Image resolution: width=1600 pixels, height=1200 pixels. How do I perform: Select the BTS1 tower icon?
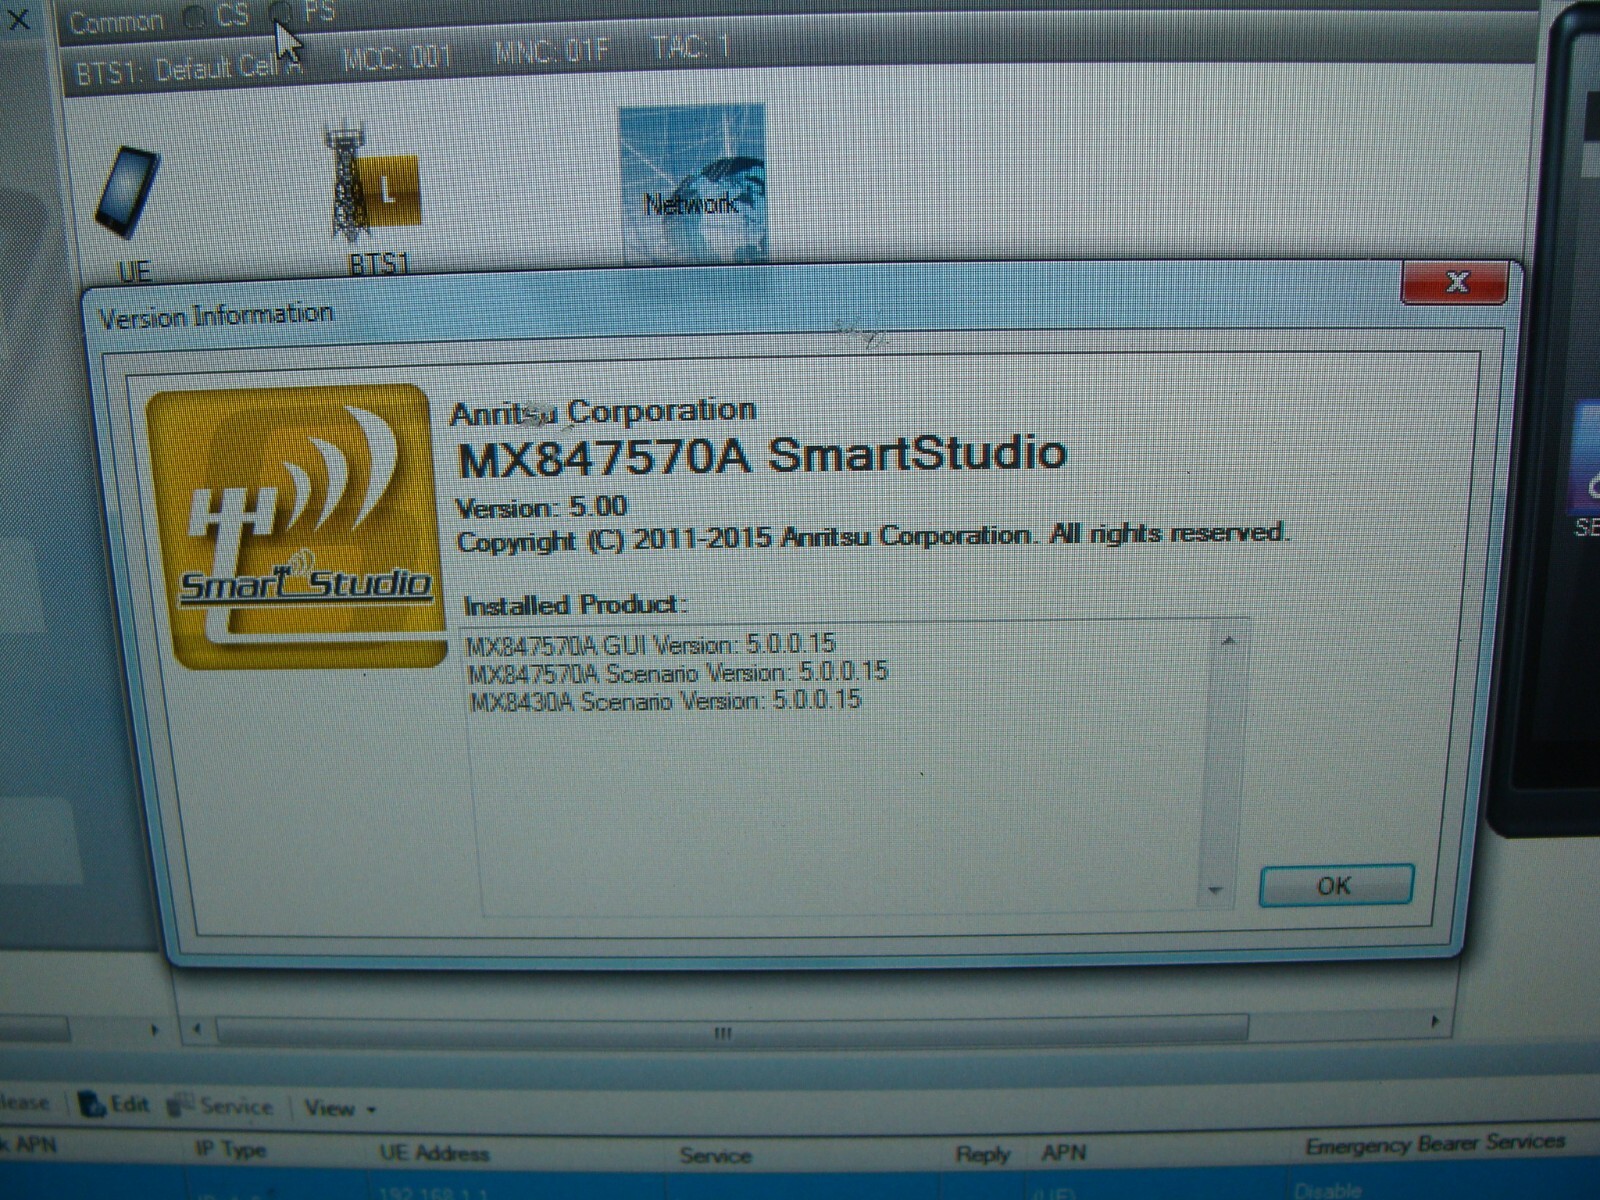click(x=372, y=188)
